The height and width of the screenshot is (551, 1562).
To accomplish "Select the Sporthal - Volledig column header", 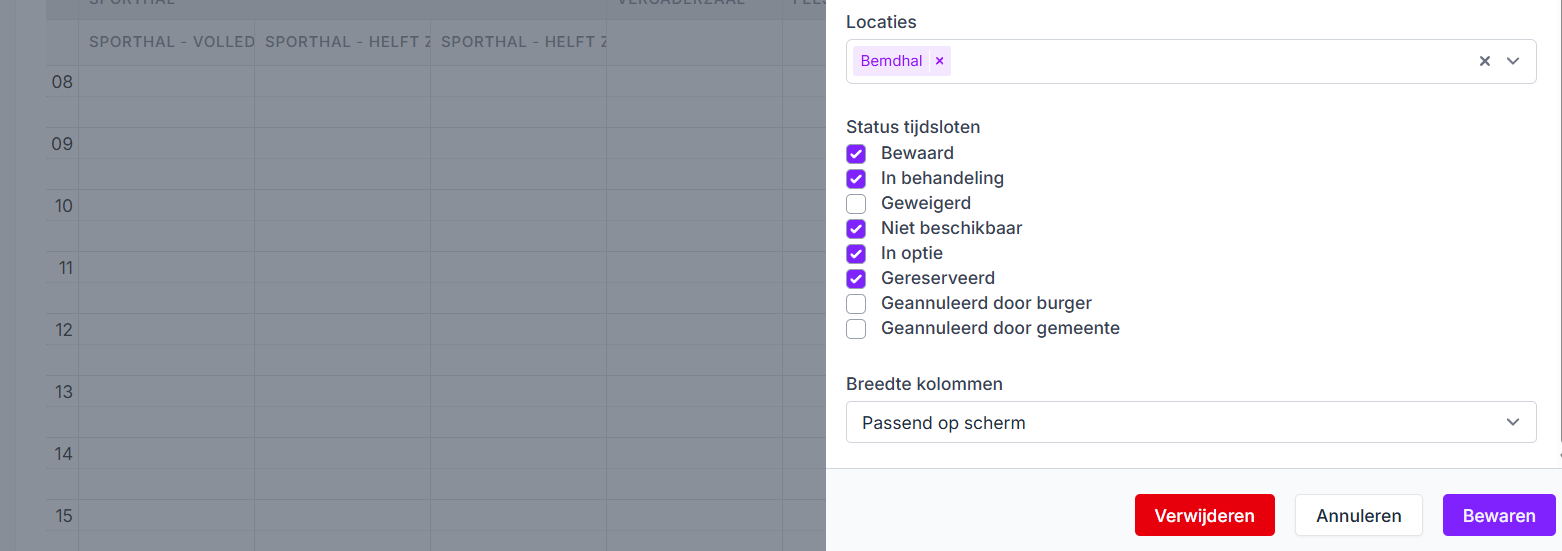I will point(167,42).
